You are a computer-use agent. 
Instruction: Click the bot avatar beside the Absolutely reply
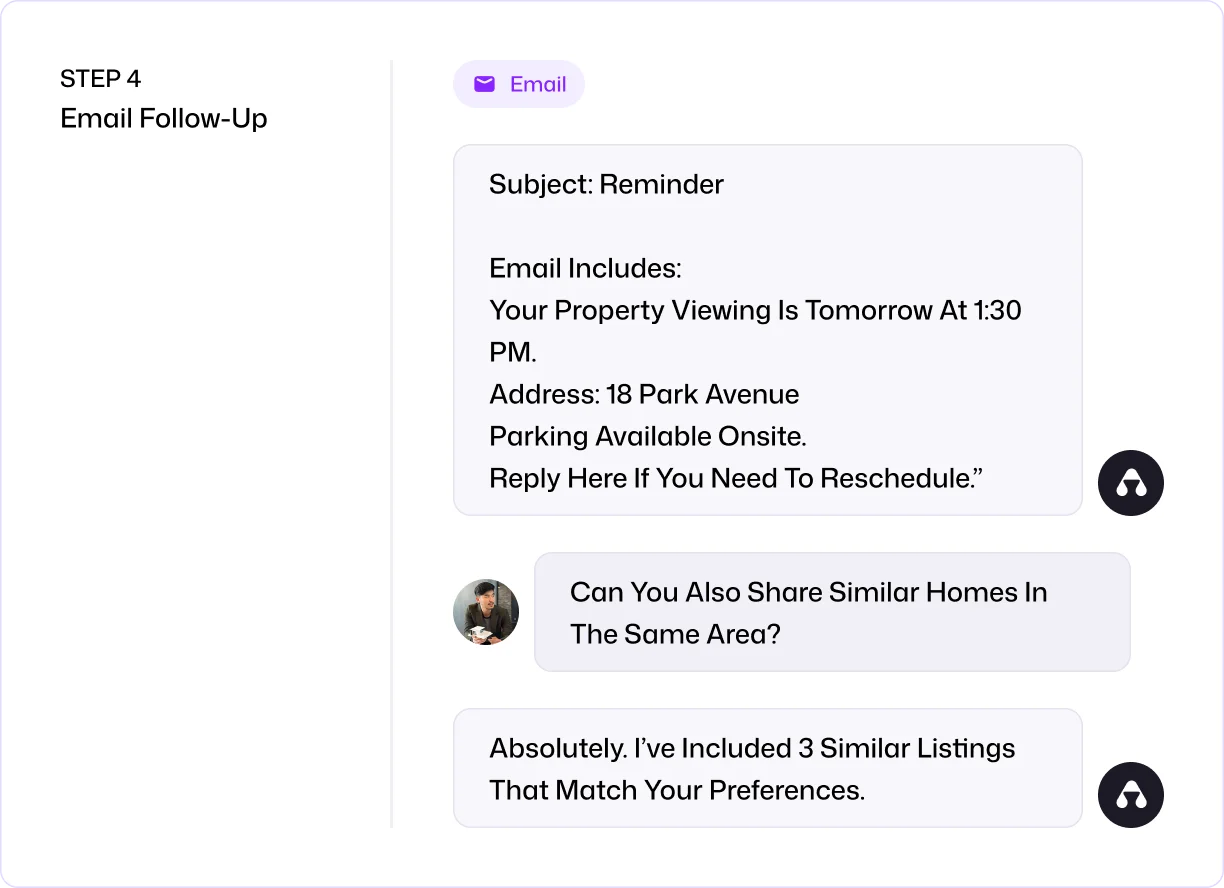click(x=1130, y=795)
